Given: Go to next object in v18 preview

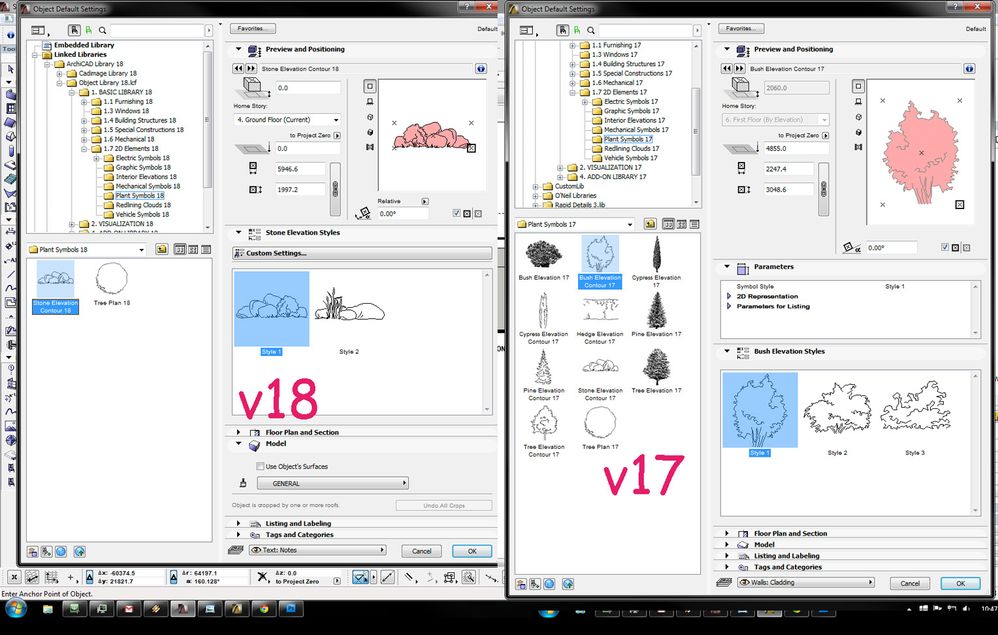Looking at the screenshot, I should tap(251, 68).
